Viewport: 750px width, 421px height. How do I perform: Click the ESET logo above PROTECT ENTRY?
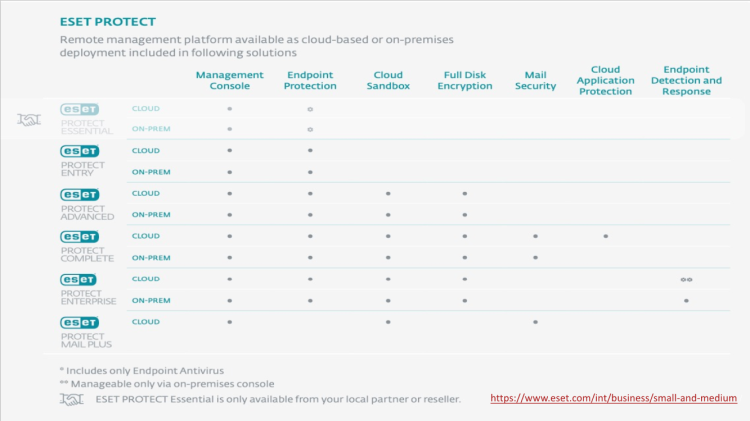coord(80,151)
